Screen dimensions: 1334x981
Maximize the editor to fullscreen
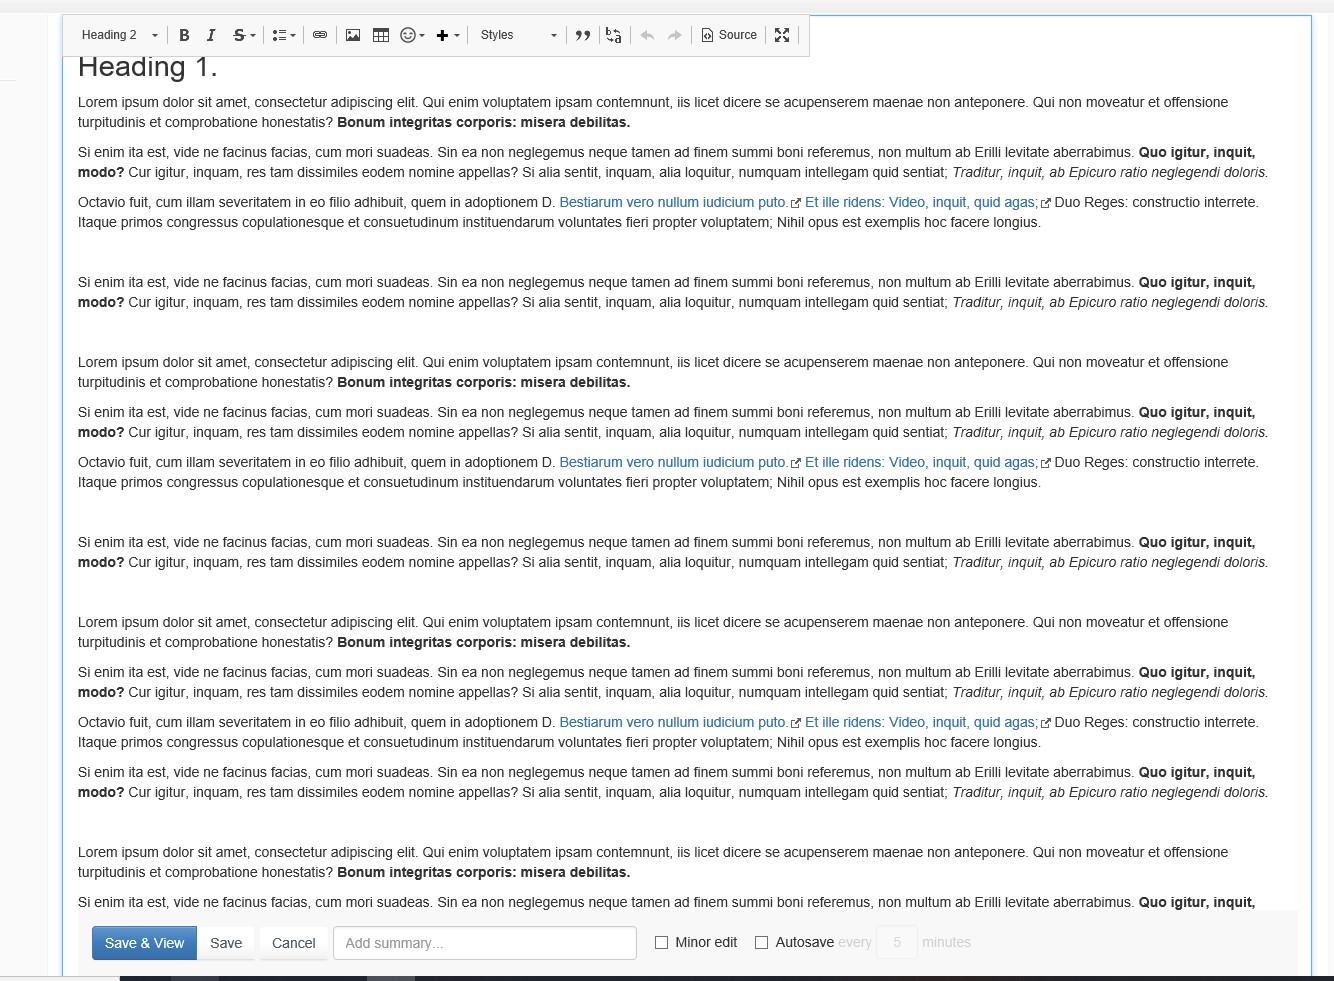point(782,35)
